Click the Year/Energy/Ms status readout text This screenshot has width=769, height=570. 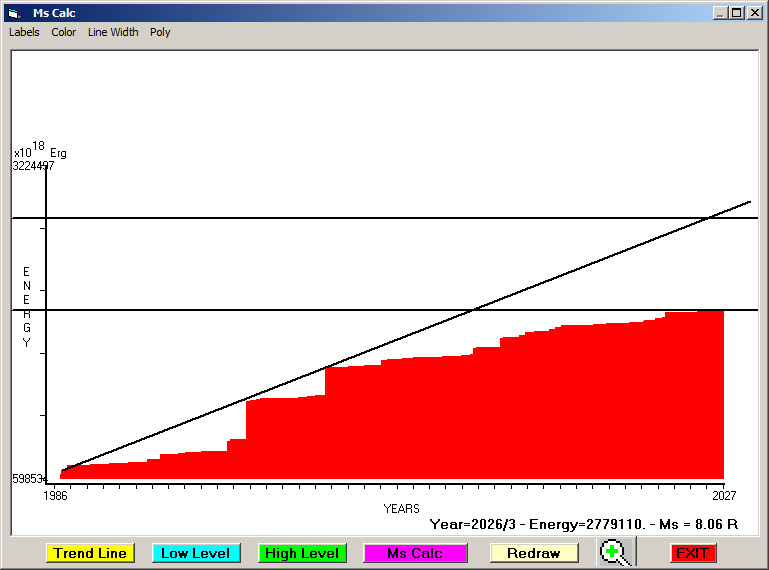click(x=583, y=523)
